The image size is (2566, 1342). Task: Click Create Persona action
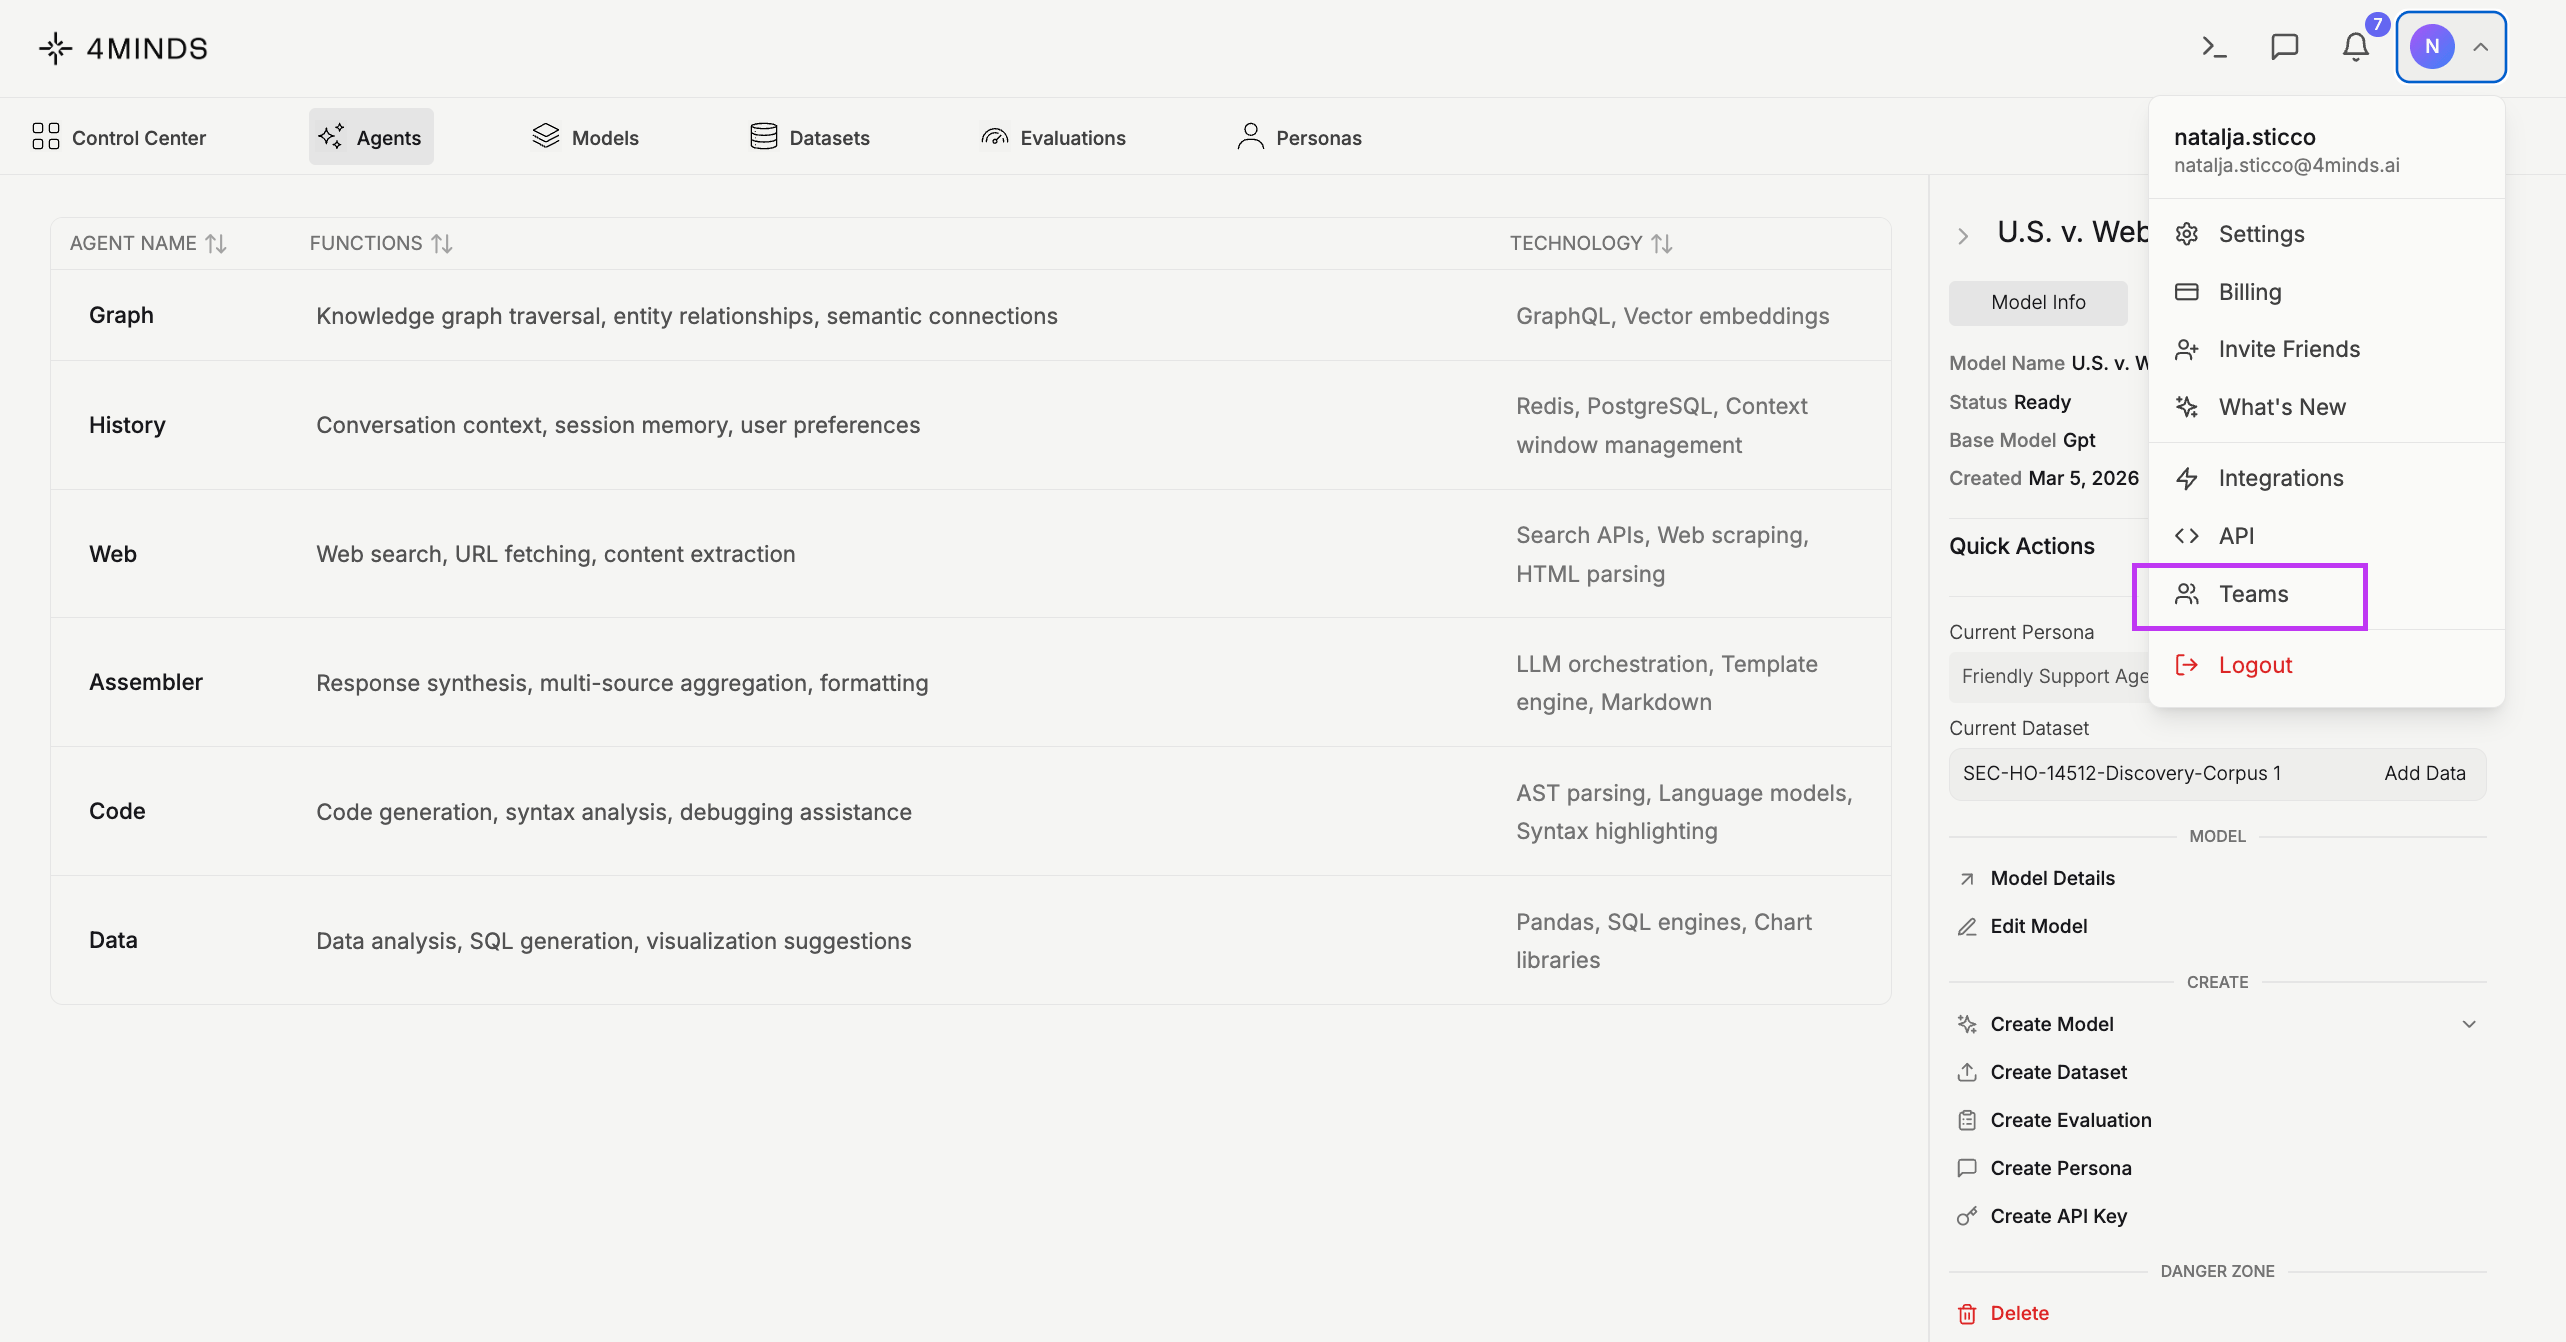click(x=2061, y=1168)
